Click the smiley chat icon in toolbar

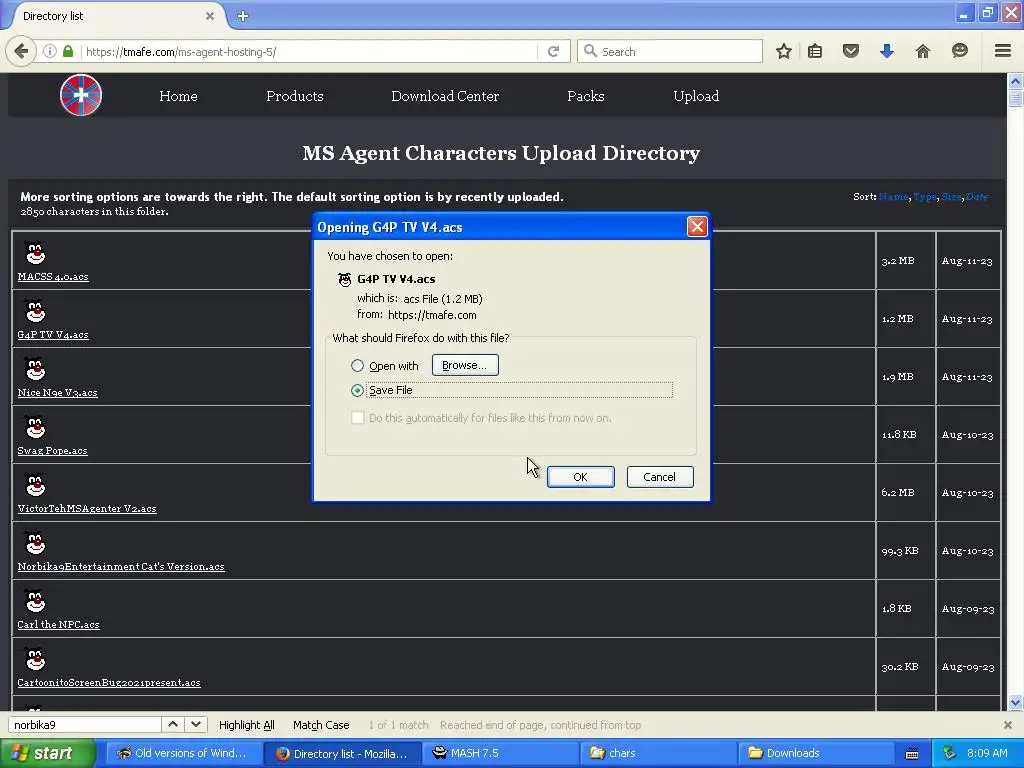[959, 51]
